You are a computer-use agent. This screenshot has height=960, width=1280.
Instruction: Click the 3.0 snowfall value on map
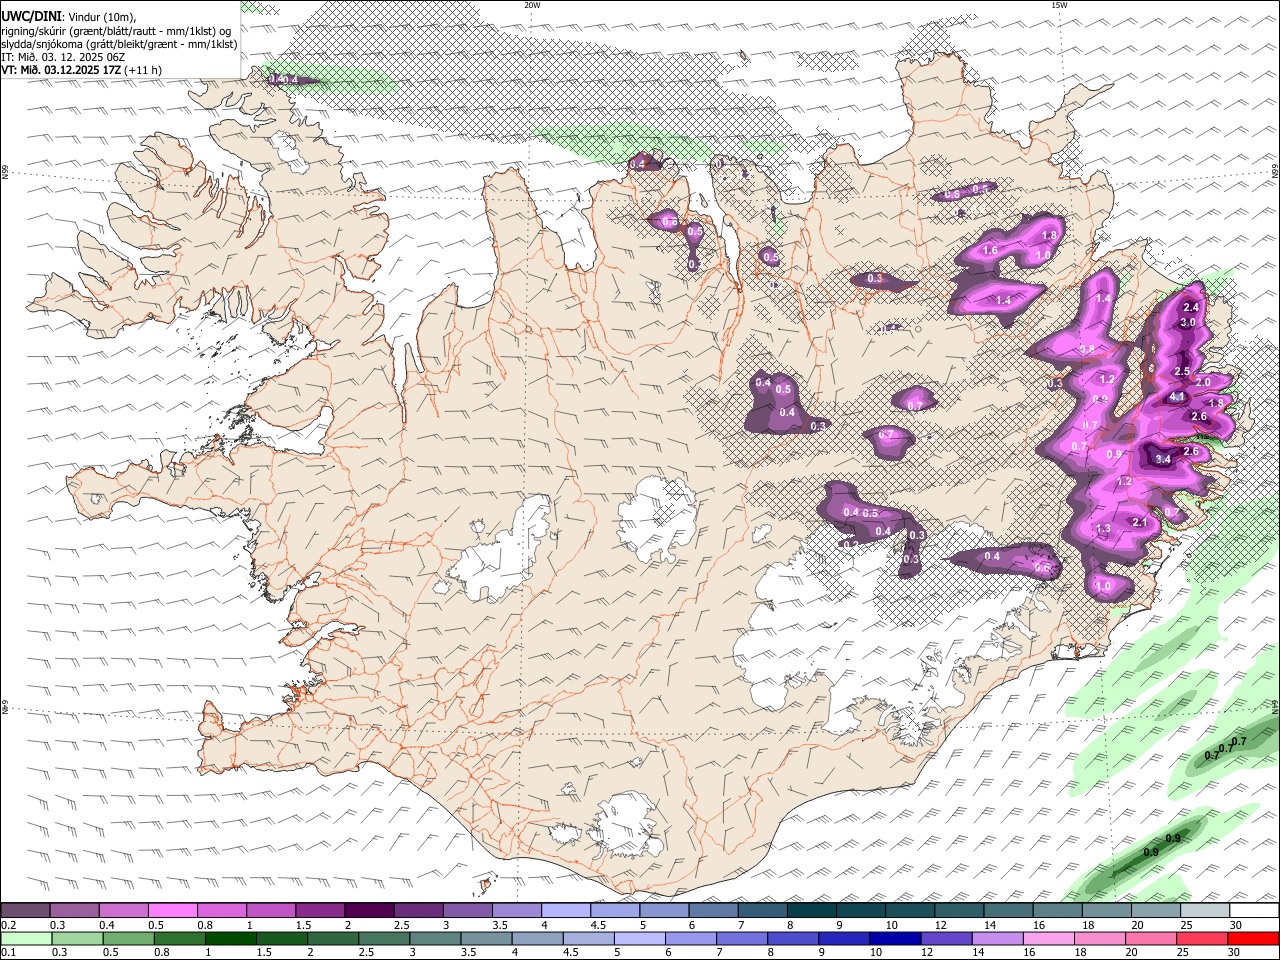[1188, 323]
